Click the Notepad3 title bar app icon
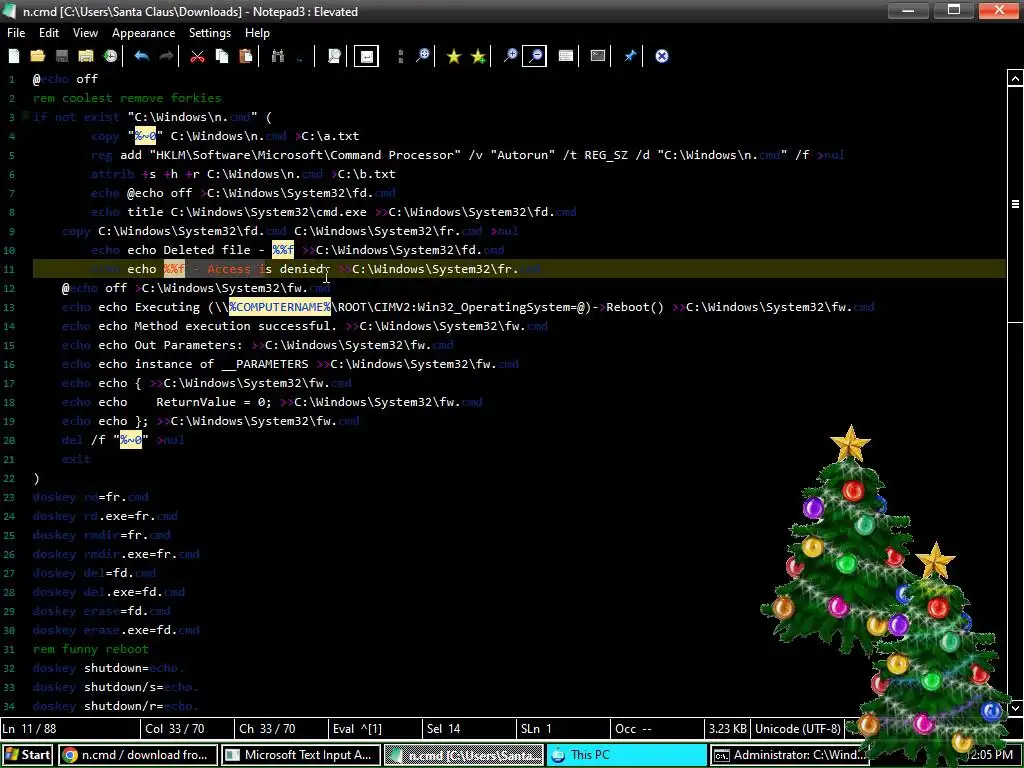 point(9,11)
